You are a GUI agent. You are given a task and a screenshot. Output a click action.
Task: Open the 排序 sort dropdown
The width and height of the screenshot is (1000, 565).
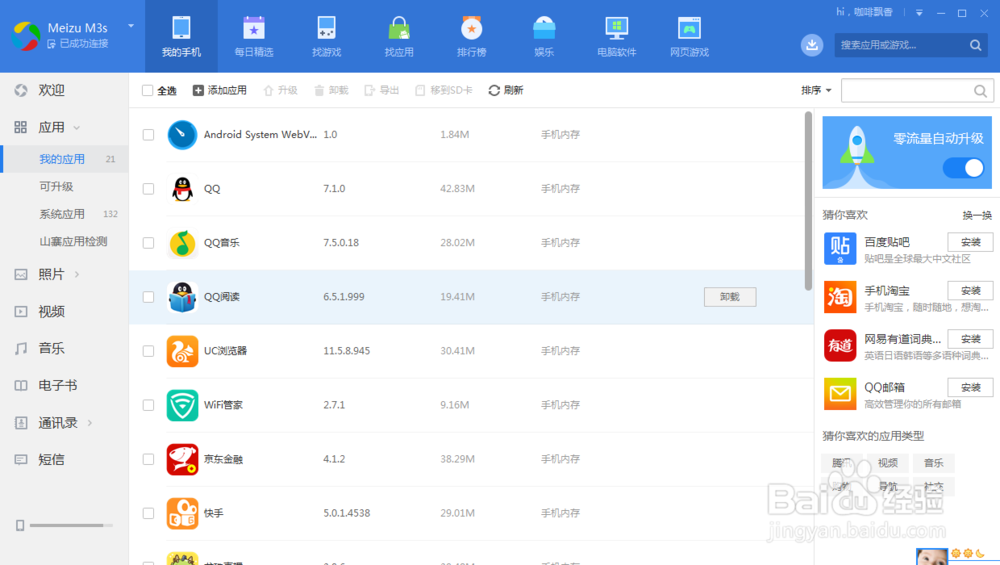(816, 91)
